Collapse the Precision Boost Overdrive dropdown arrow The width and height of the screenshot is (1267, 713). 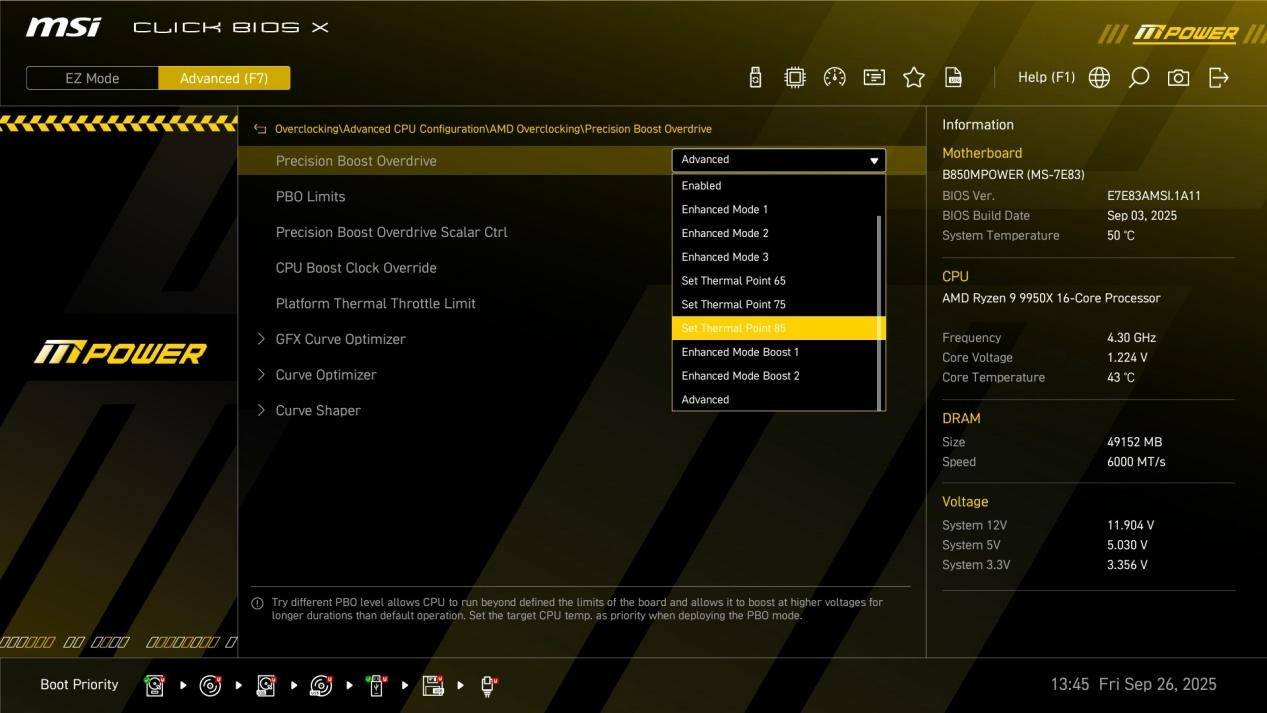pyautogui.click(x=874, y=161)
